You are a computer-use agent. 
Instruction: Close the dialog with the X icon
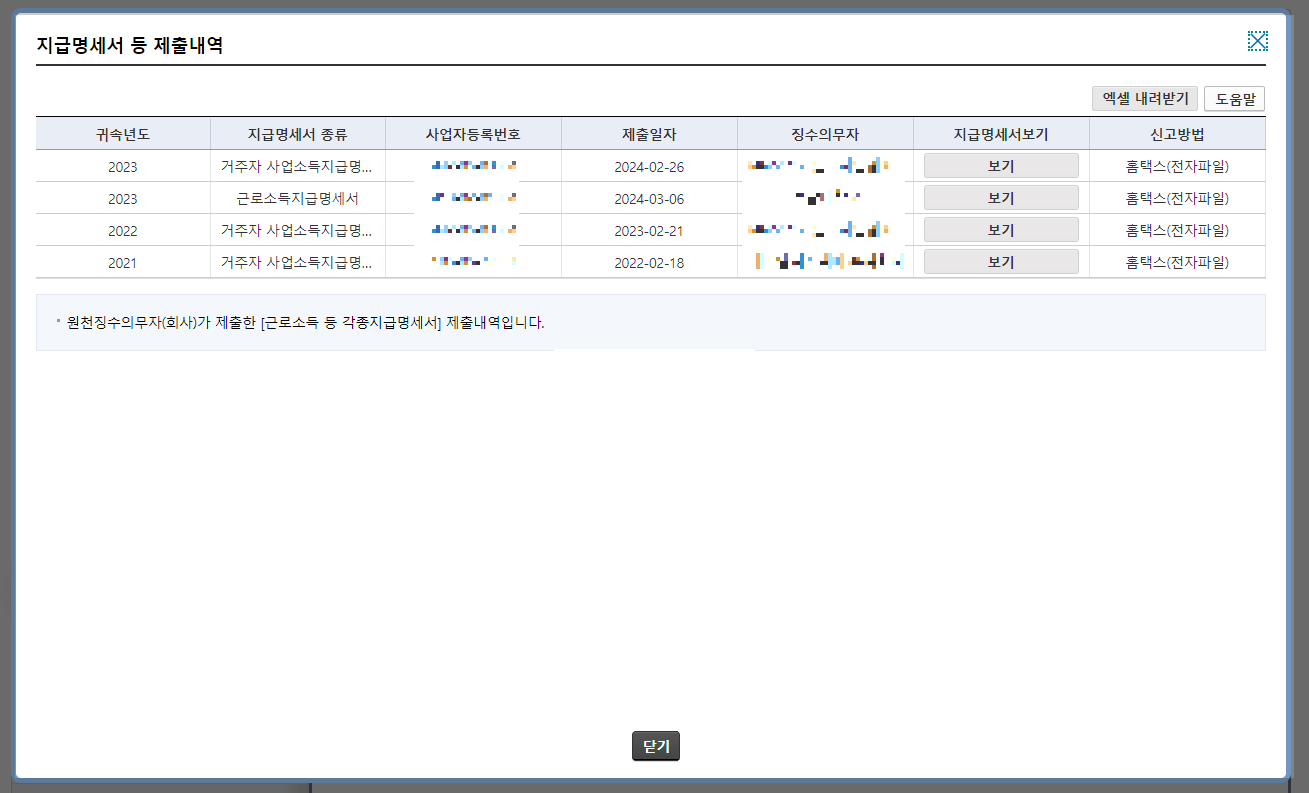coord(1257,41)
